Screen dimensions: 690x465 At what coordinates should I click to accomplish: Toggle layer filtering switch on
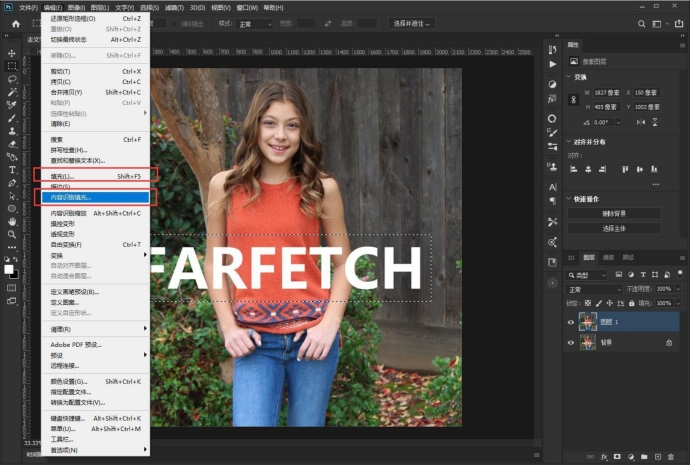(x=680, y=274)
